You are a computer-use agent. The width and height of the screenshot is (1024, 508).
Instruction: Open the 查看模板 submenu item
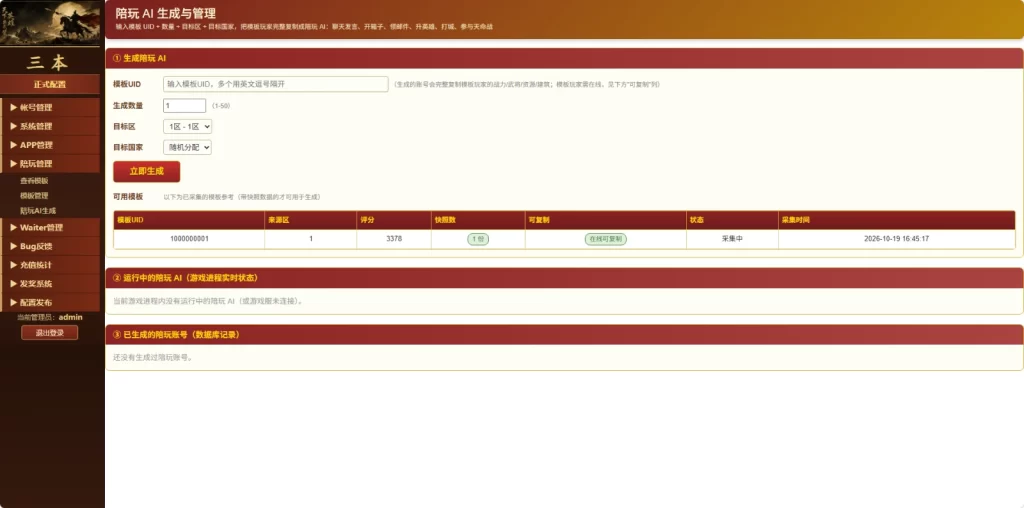(34, 181)
